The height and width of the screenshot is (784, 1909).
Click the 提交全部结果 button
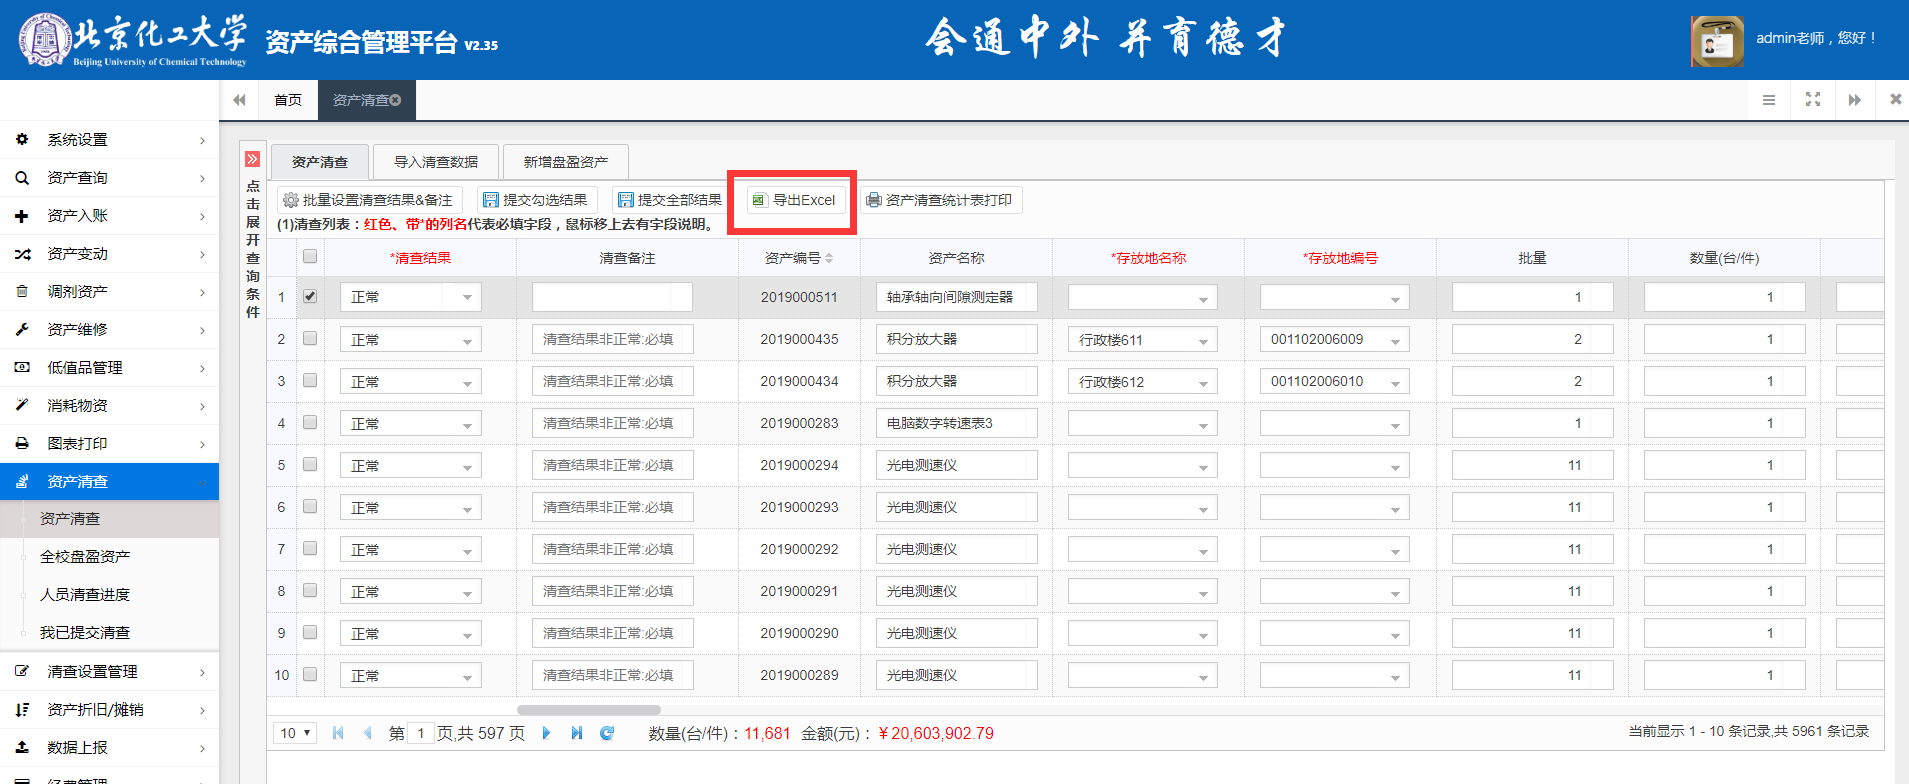click(669, 200)
